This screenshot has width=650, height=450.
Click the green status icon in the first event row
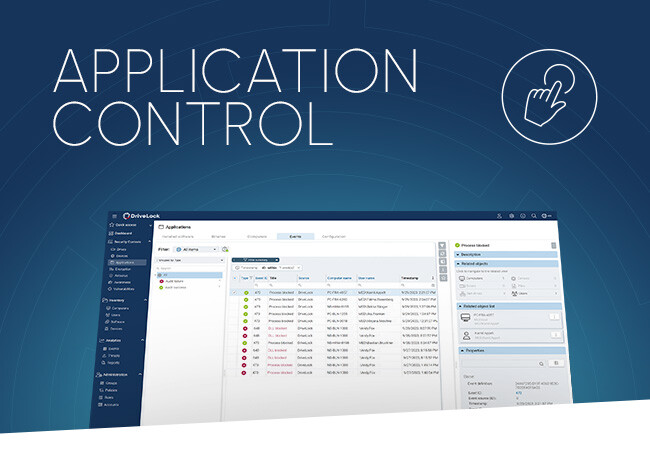[x=246, y=293]
